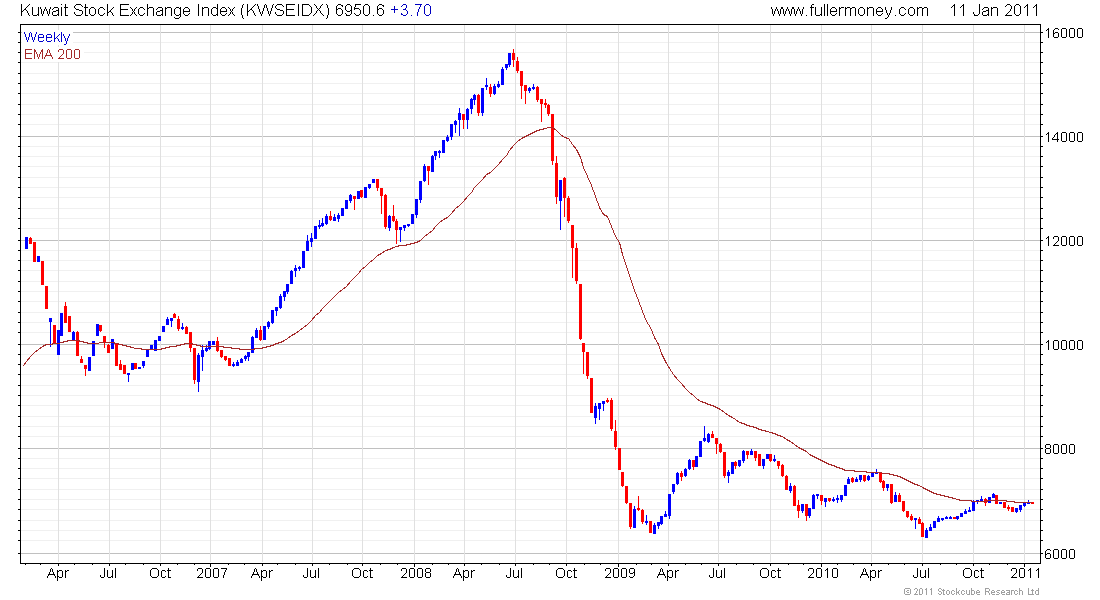Click the 8000 price axis label
This screenshot has width=1100, height=600.
pyautogui.click(x=1060, y=449)
